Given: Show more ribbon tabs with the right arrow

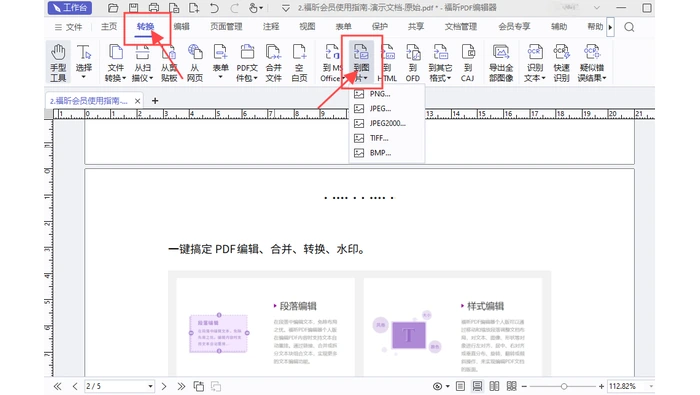Looking at the screenshot, I should (610, 27).
